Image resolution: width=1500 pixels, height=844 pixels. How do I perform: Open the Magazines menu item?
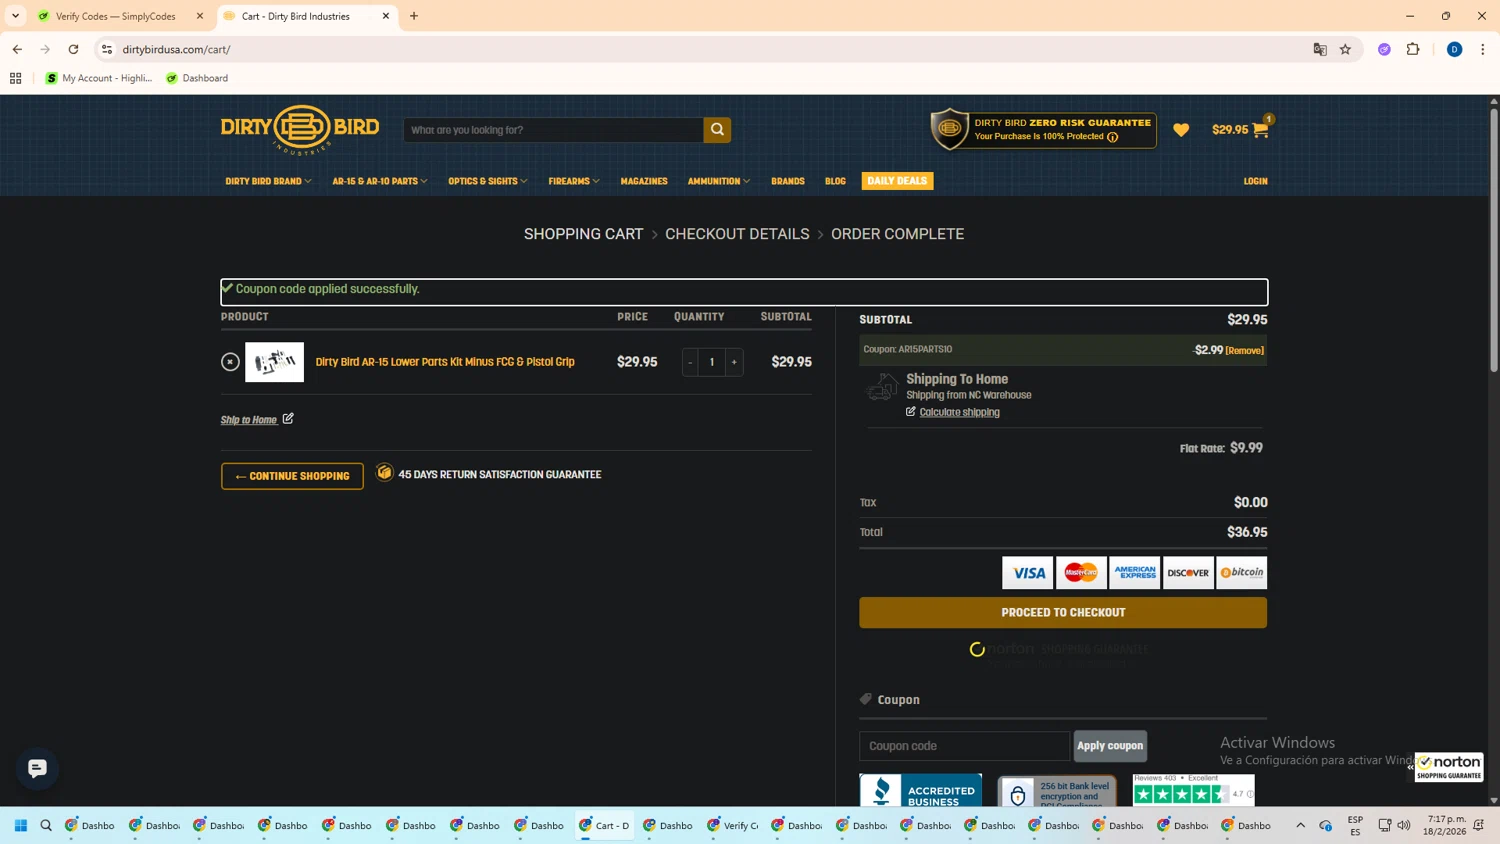[x=644, y=181]
